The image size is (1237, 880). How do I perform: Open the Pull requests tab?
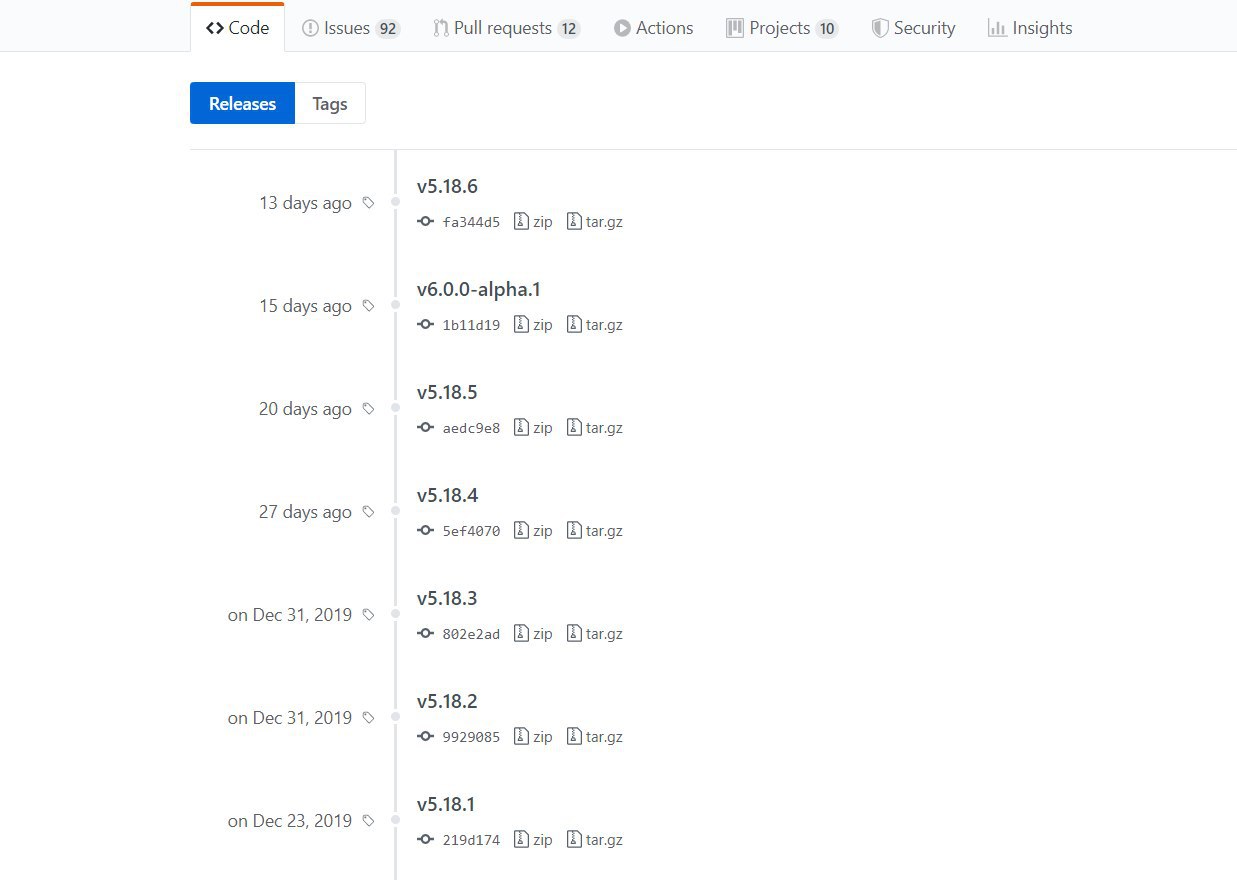click(x=506, y=28)
